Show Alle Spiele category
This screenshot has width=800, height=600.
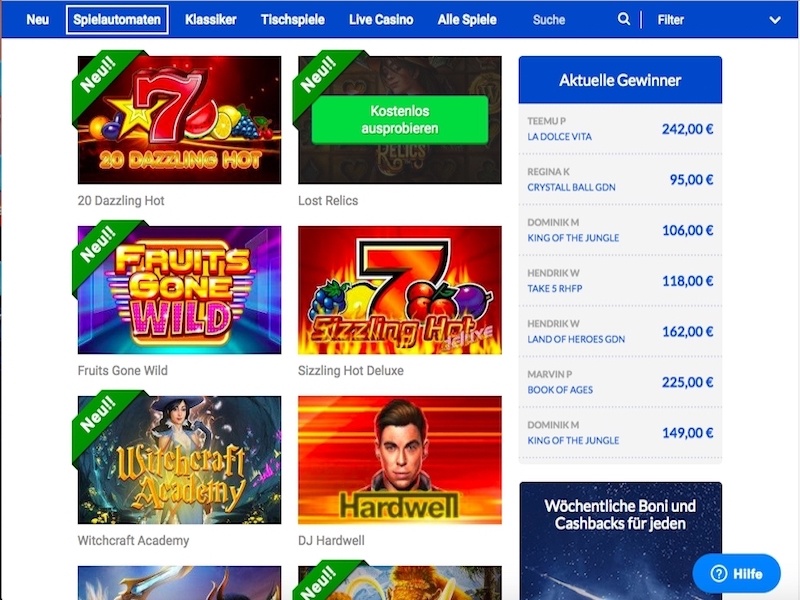point(467,20)
